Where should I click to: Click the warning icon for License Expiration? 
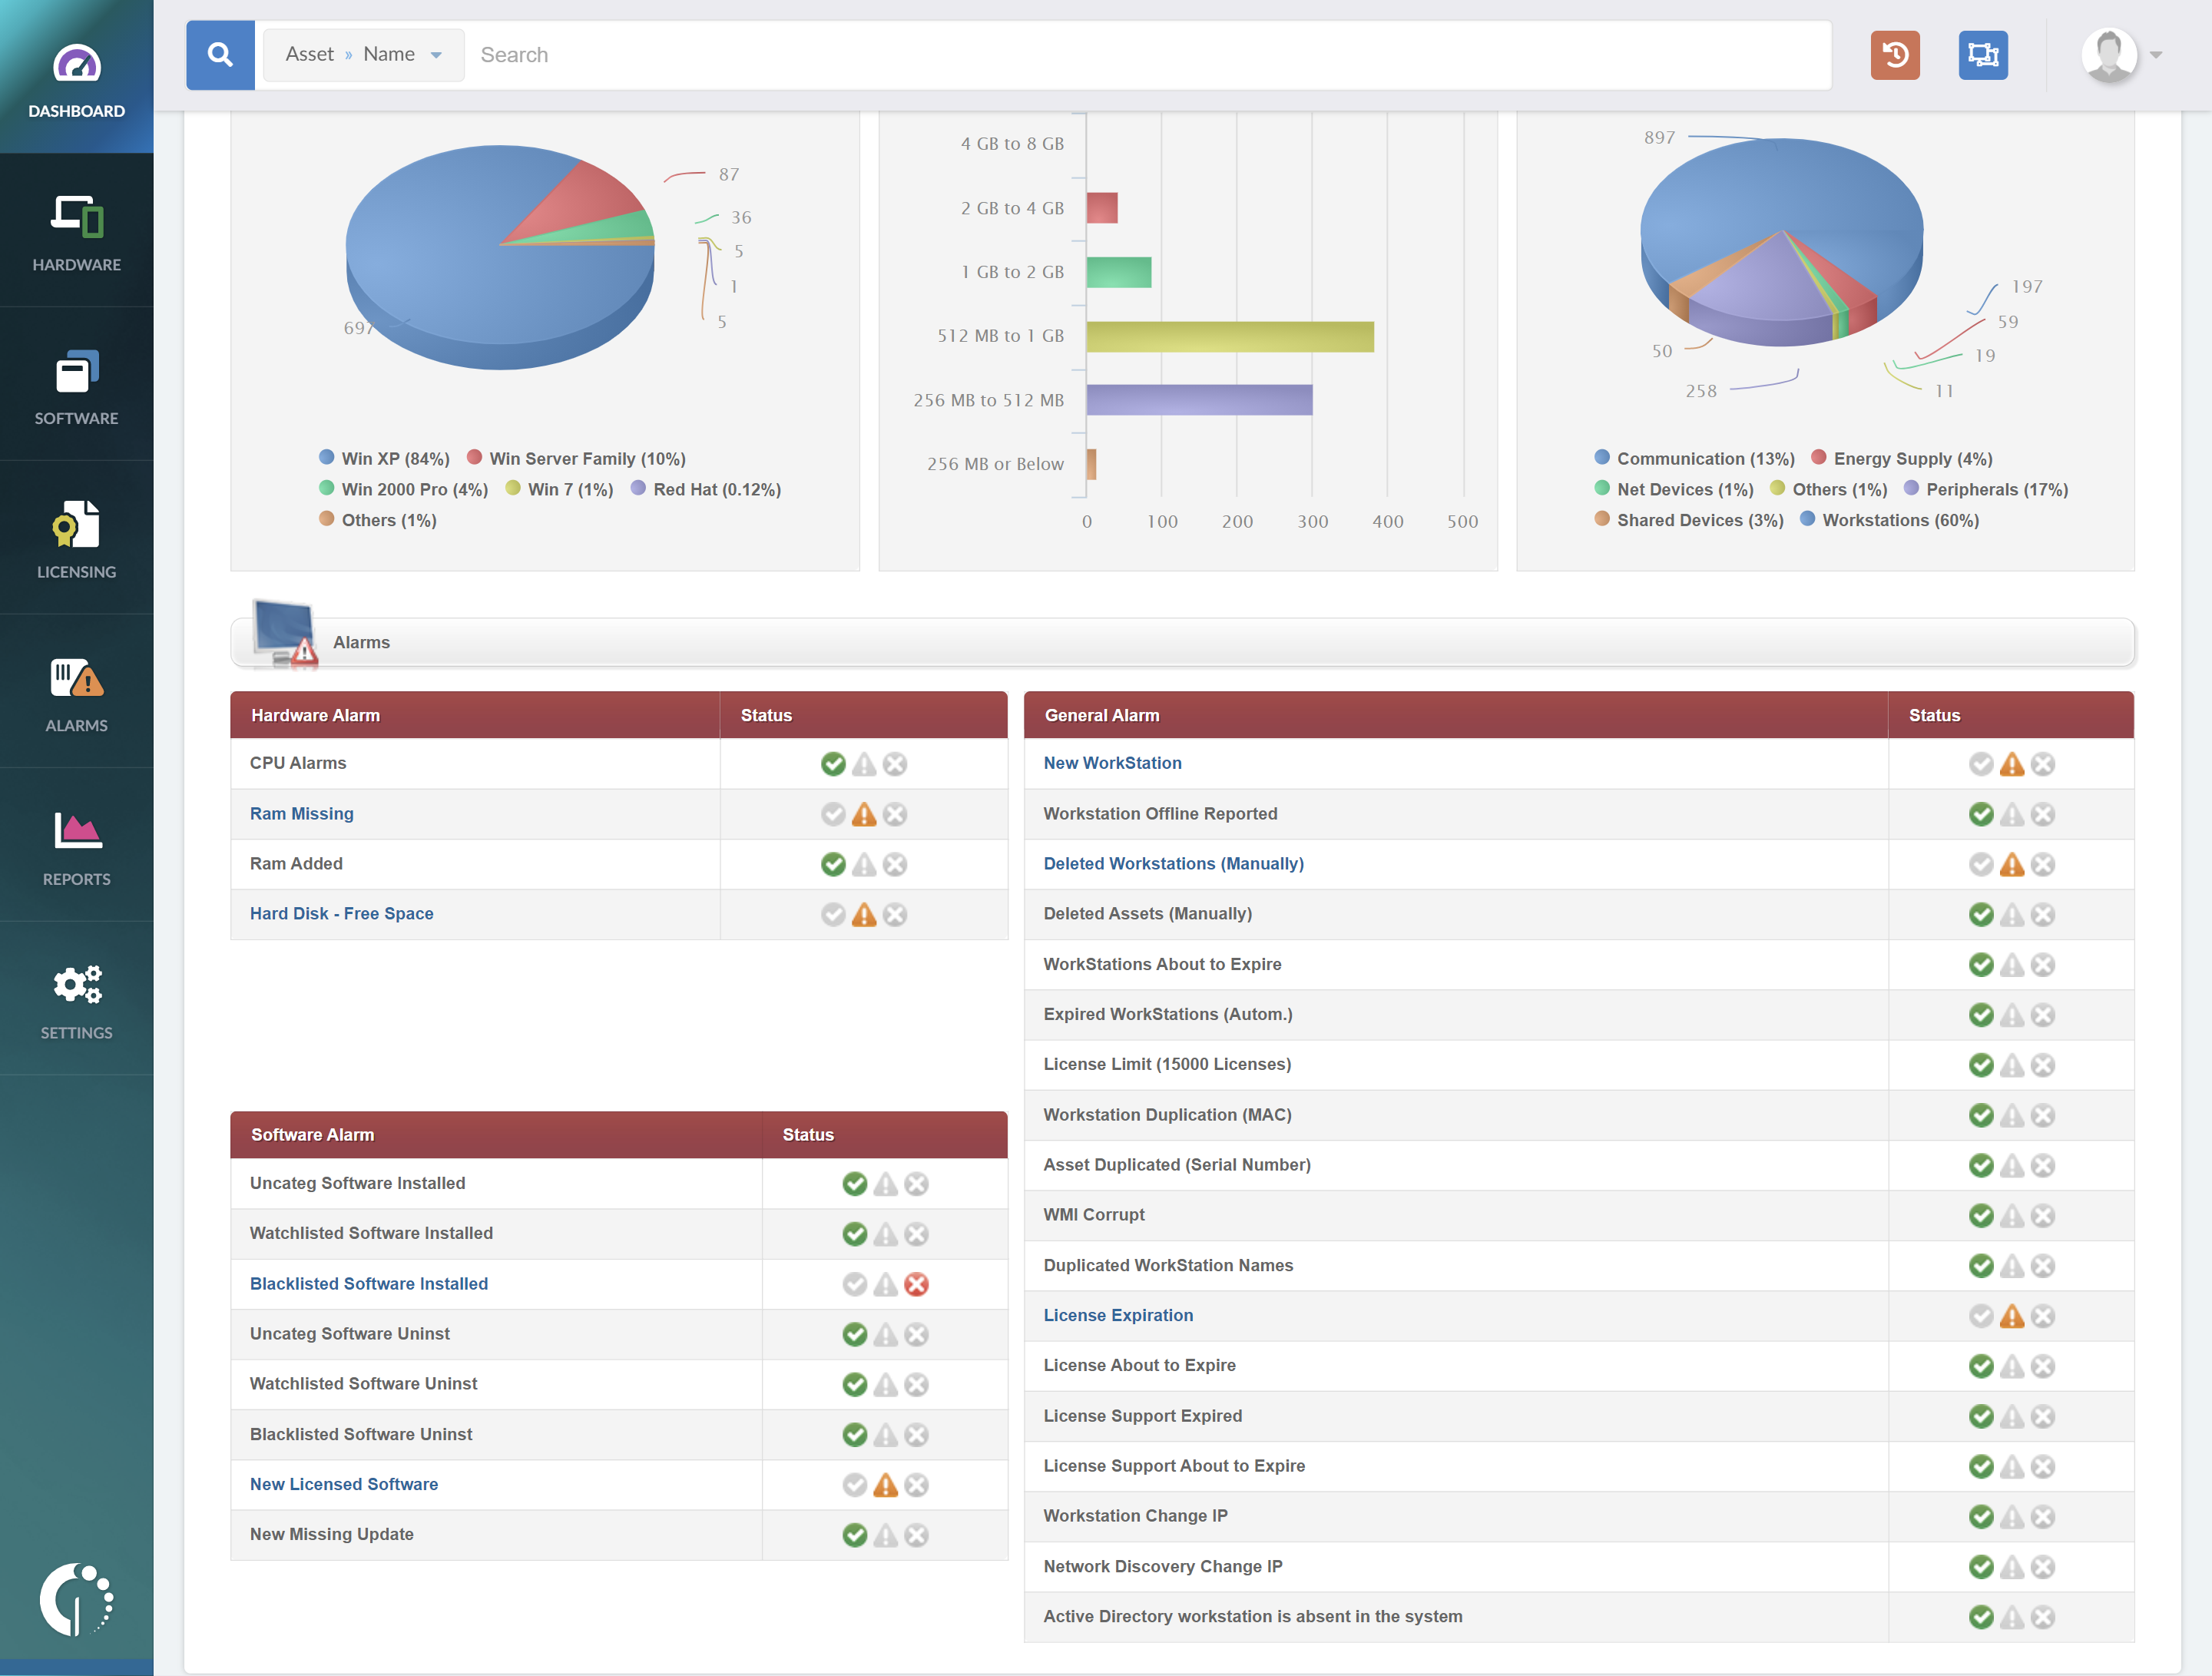tap(2011, 1316)
